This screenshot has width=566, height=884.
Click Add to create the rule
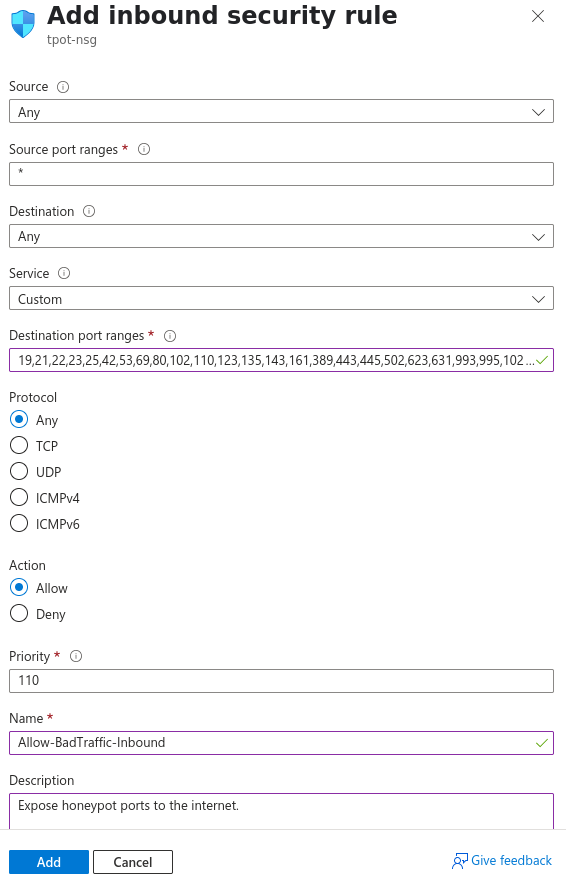click(x=49, y=861)
